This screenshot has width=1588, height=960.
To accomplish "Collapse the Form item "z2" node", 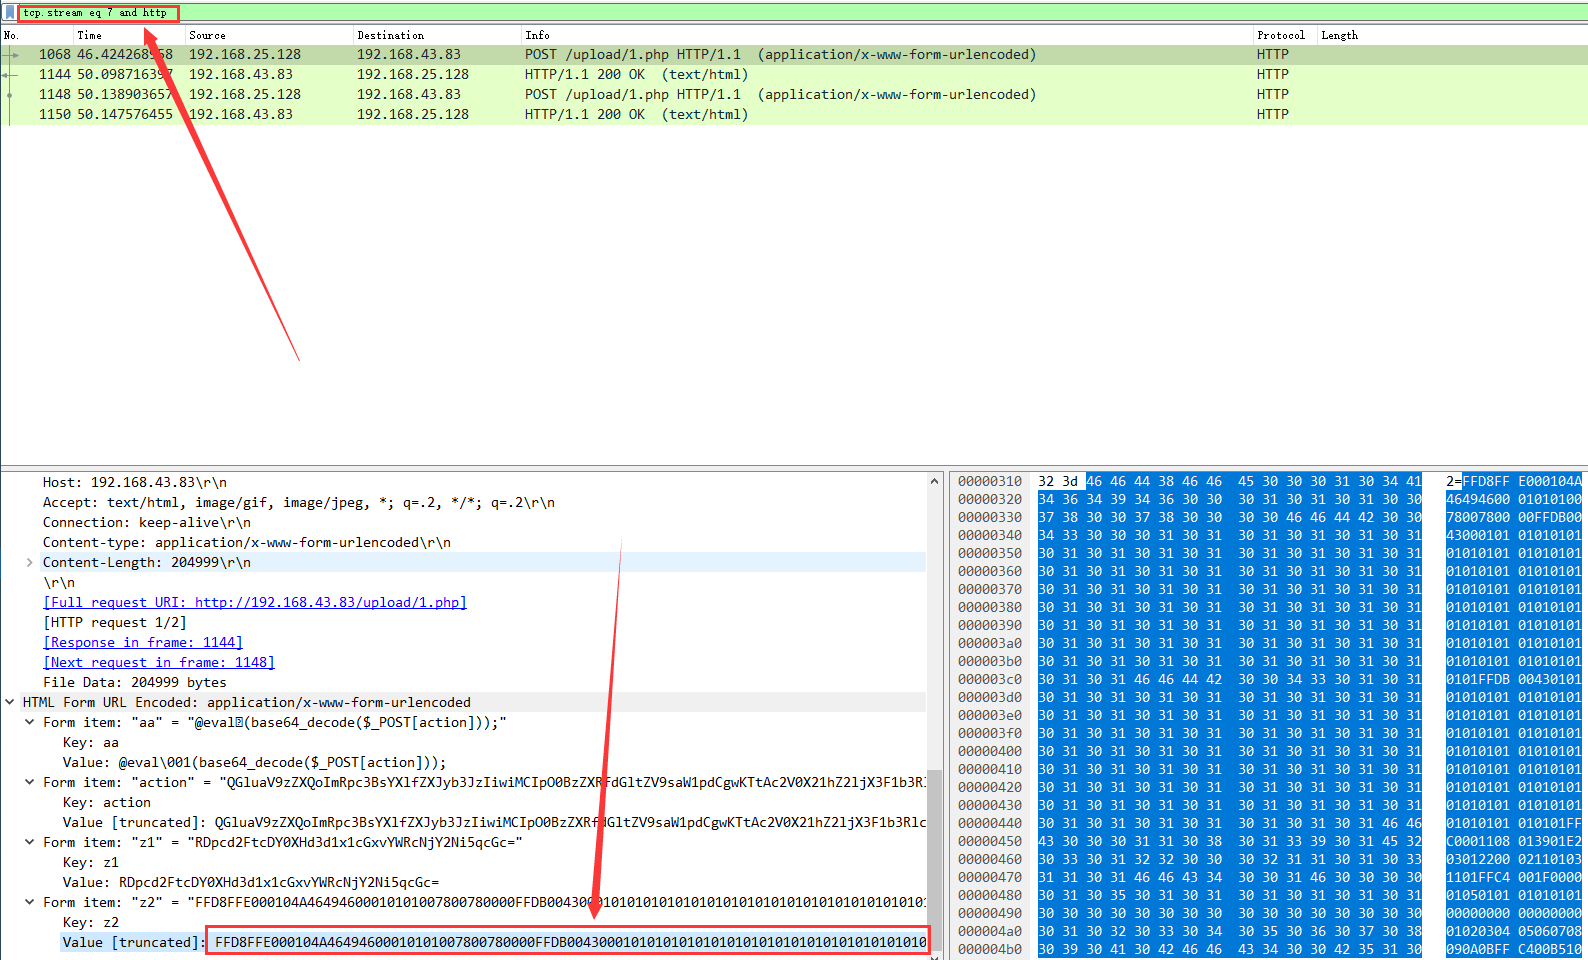I will tap(30, 903).
